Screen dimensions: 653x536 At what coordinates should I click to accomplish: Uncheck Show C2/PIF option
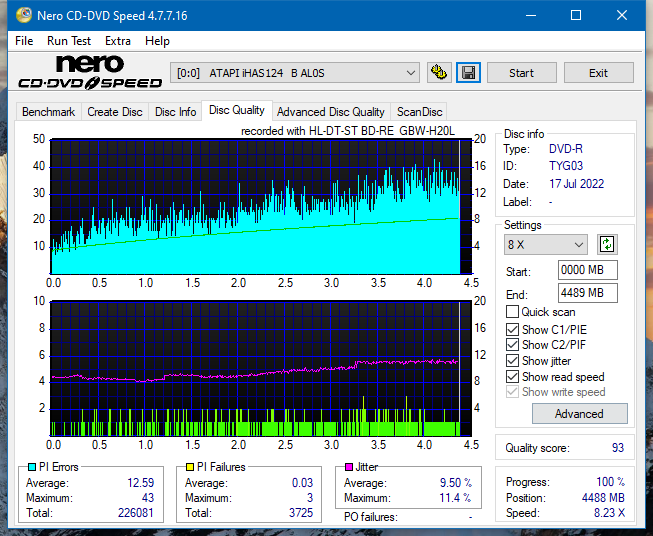512,345
